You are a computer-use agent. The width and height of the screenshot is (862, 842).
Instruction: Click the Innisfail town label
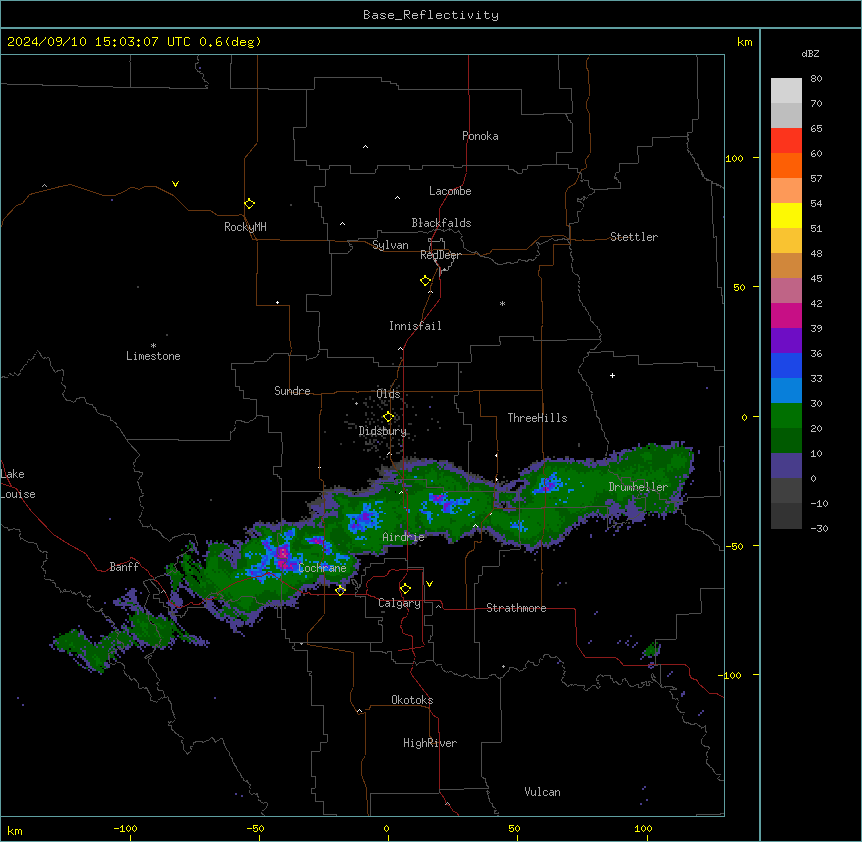(415, 326)
